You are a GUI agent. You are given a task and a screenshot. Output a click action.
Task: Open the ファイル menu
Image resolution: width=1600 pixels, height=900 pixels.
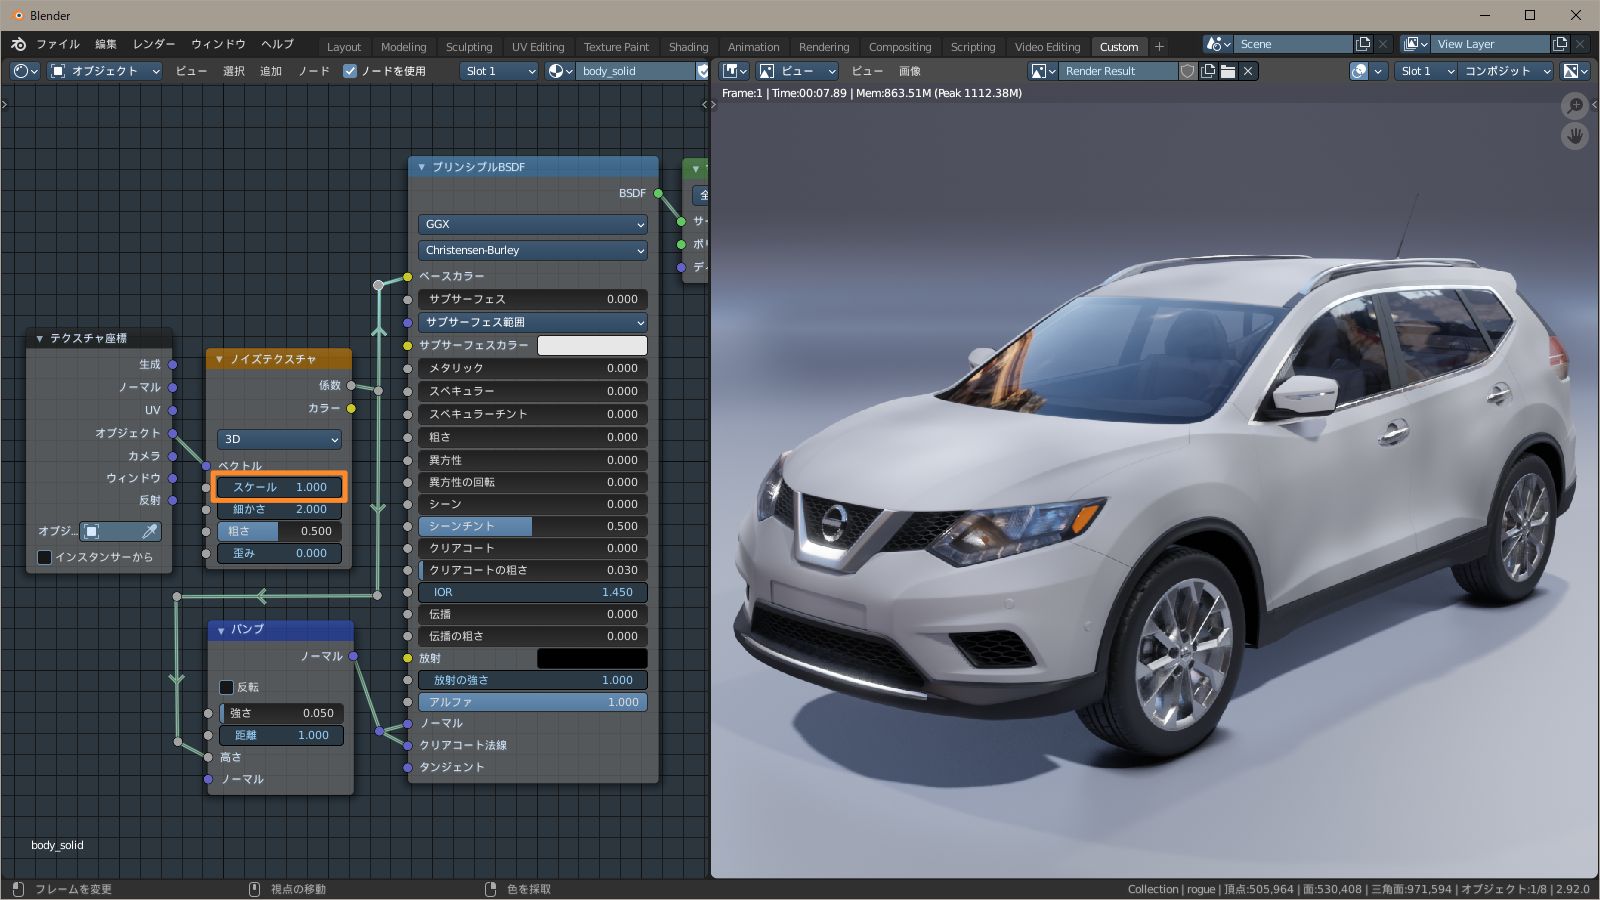tap(58, 44)
